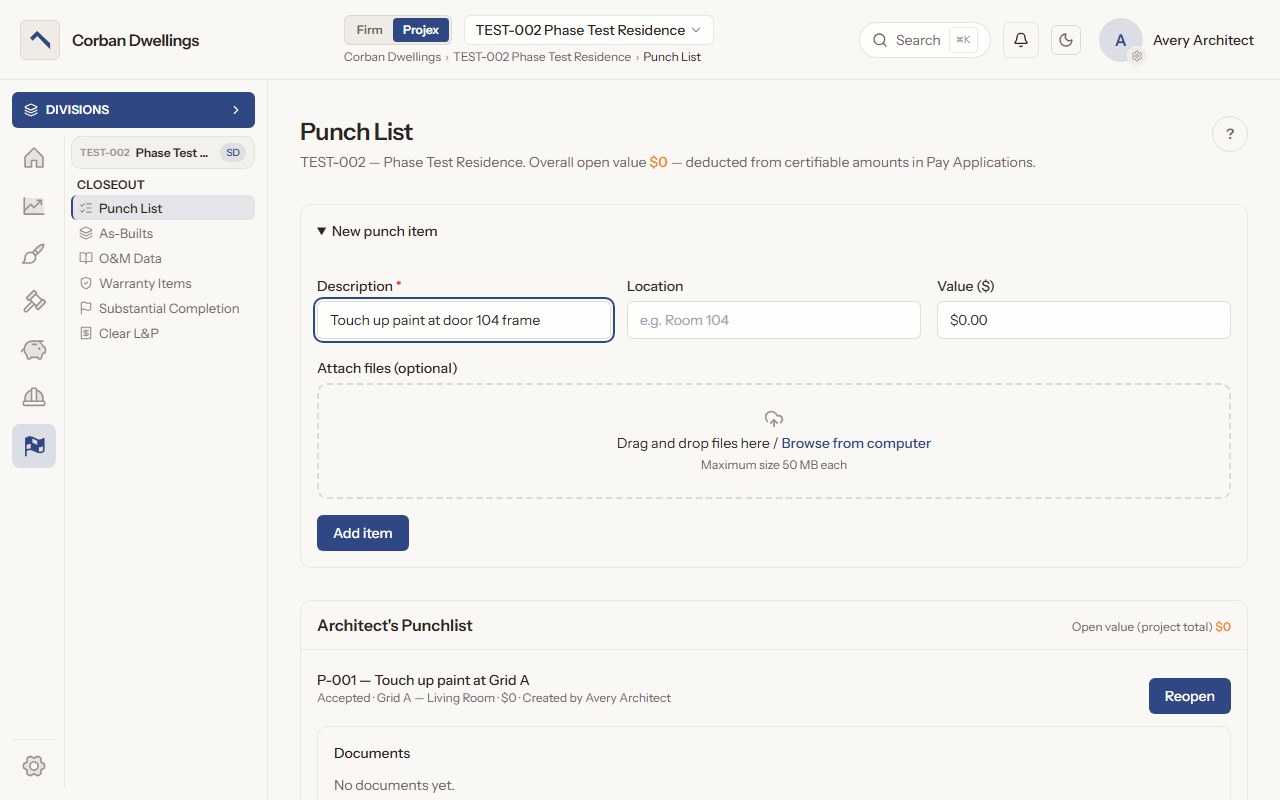The width and height of the screenshot is (1280, 800).
Task: Click the Punch List breadcrumb text
Action: (x=672, y=57)
